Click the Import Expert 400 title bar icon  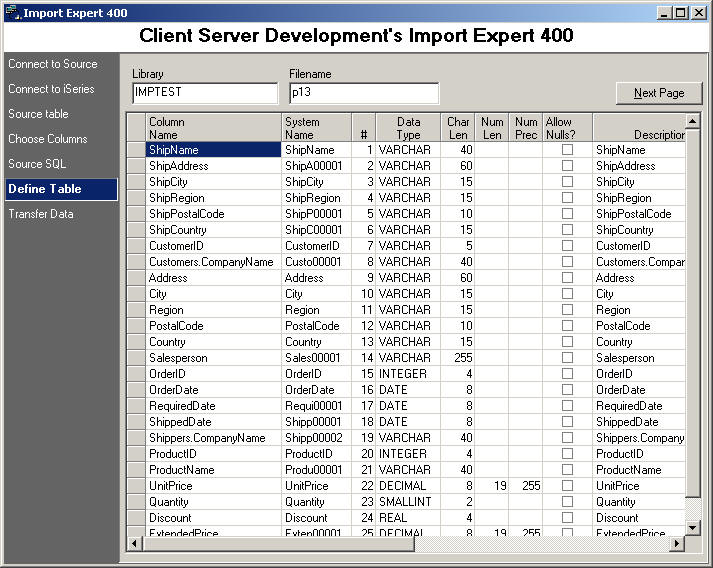(x=13, y=12)
